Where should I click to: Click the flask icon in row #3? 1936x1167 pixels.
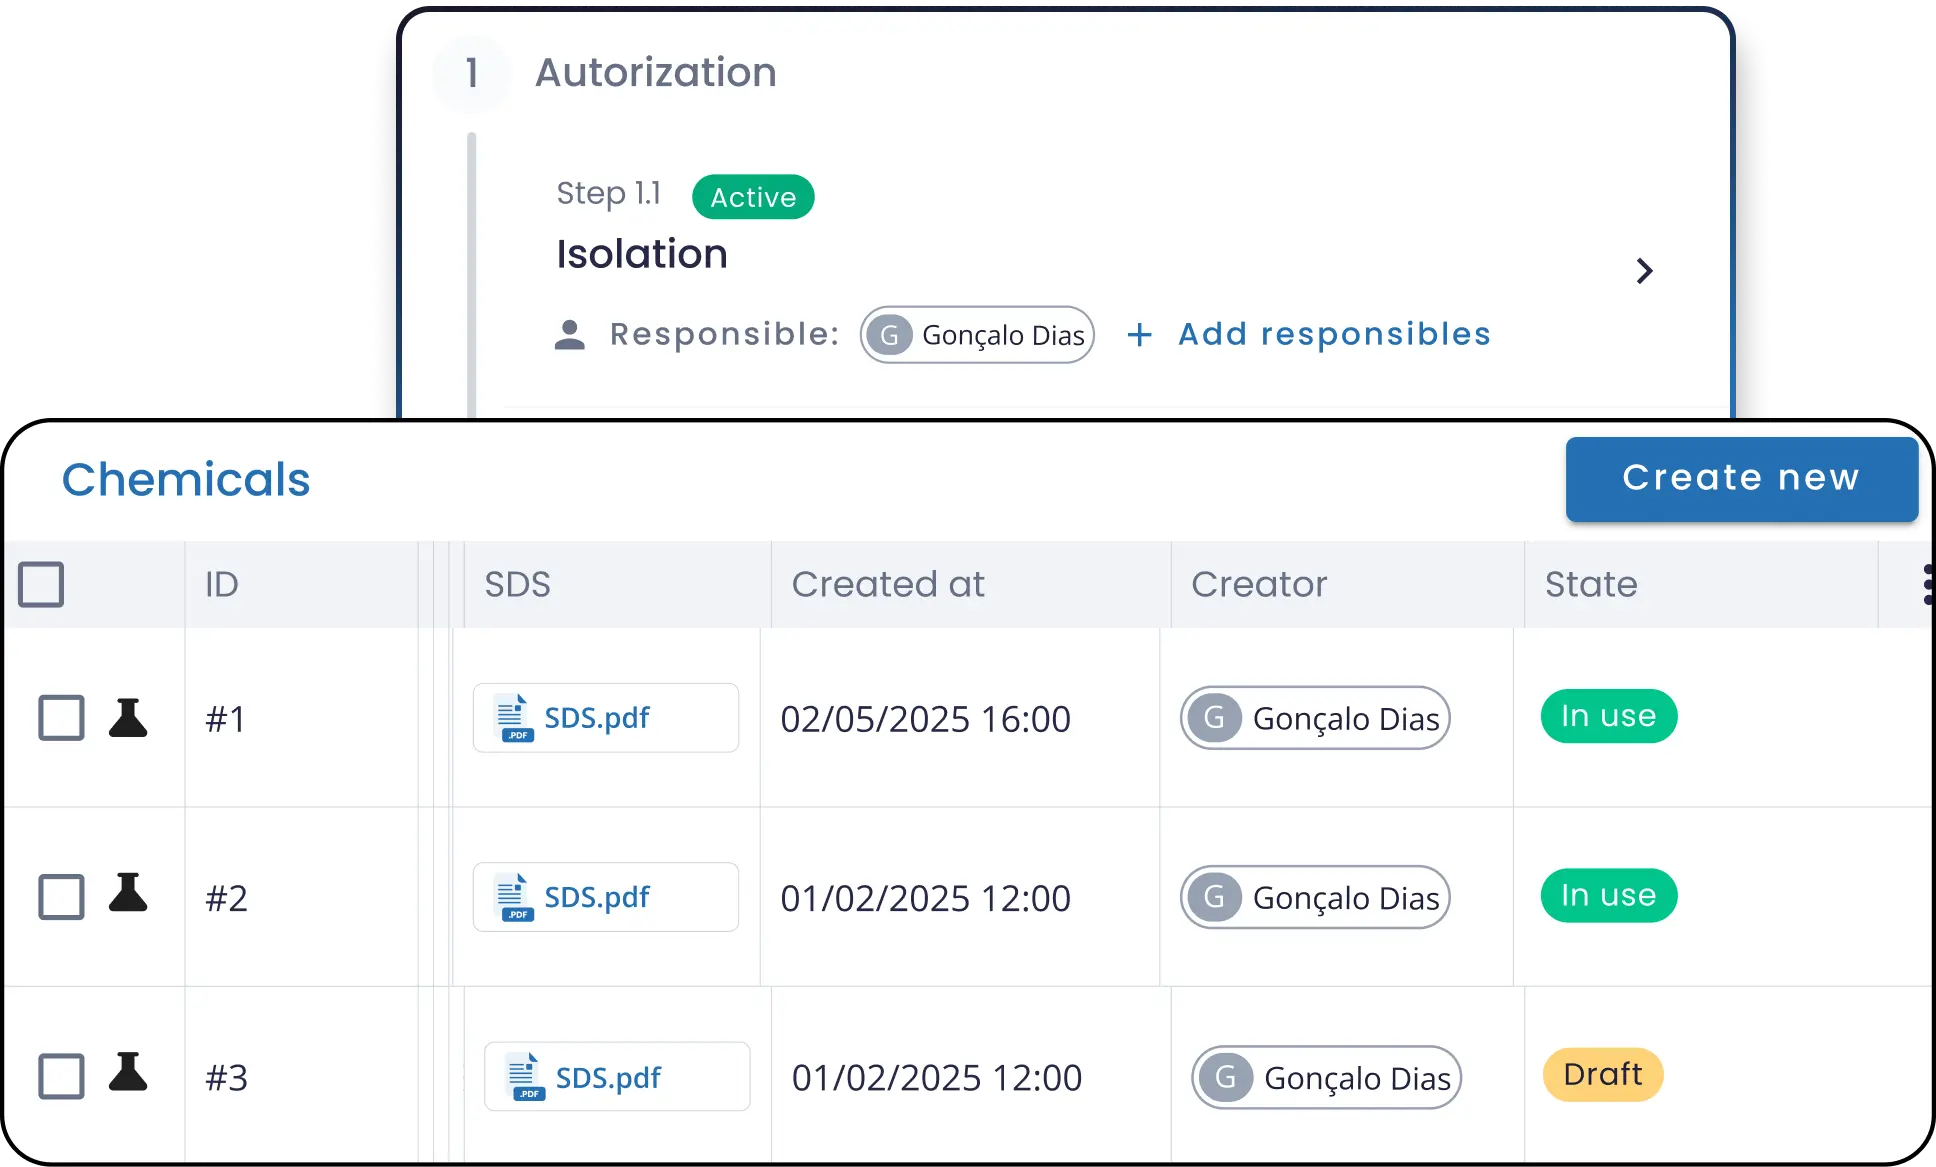click(128, 1072)
